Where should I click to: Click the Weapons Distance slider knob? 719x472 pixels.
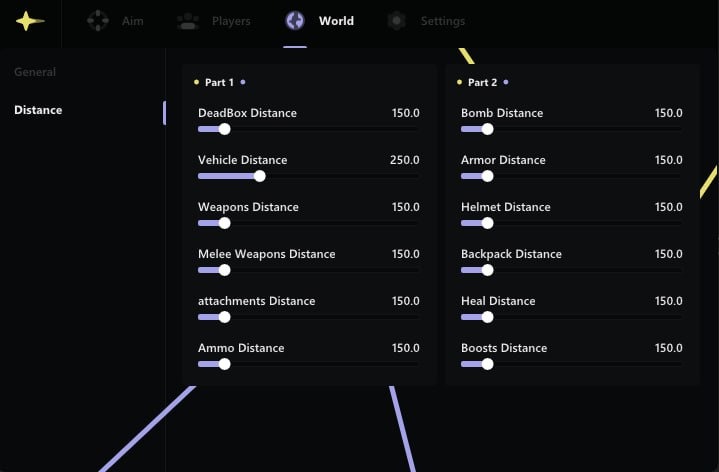click(x=224, y=223)
